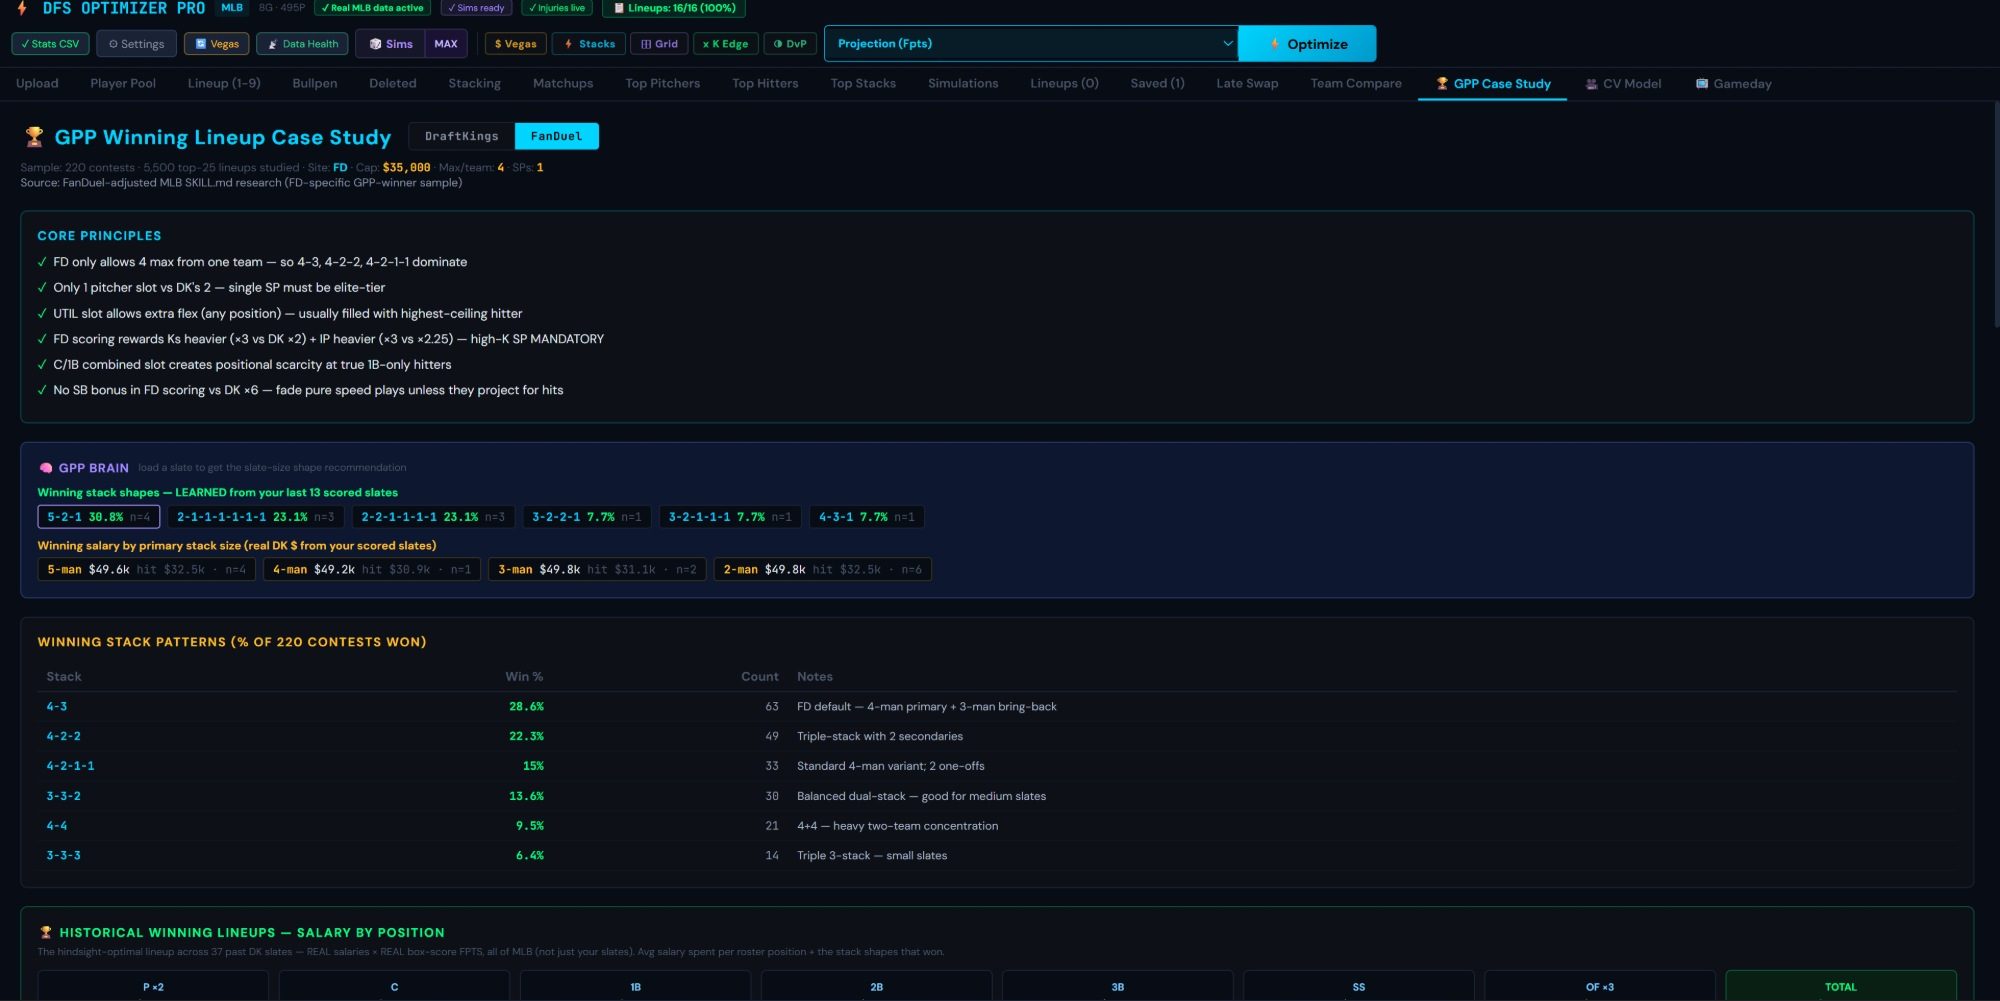Click the DvP button

click(x=790, y=44)
